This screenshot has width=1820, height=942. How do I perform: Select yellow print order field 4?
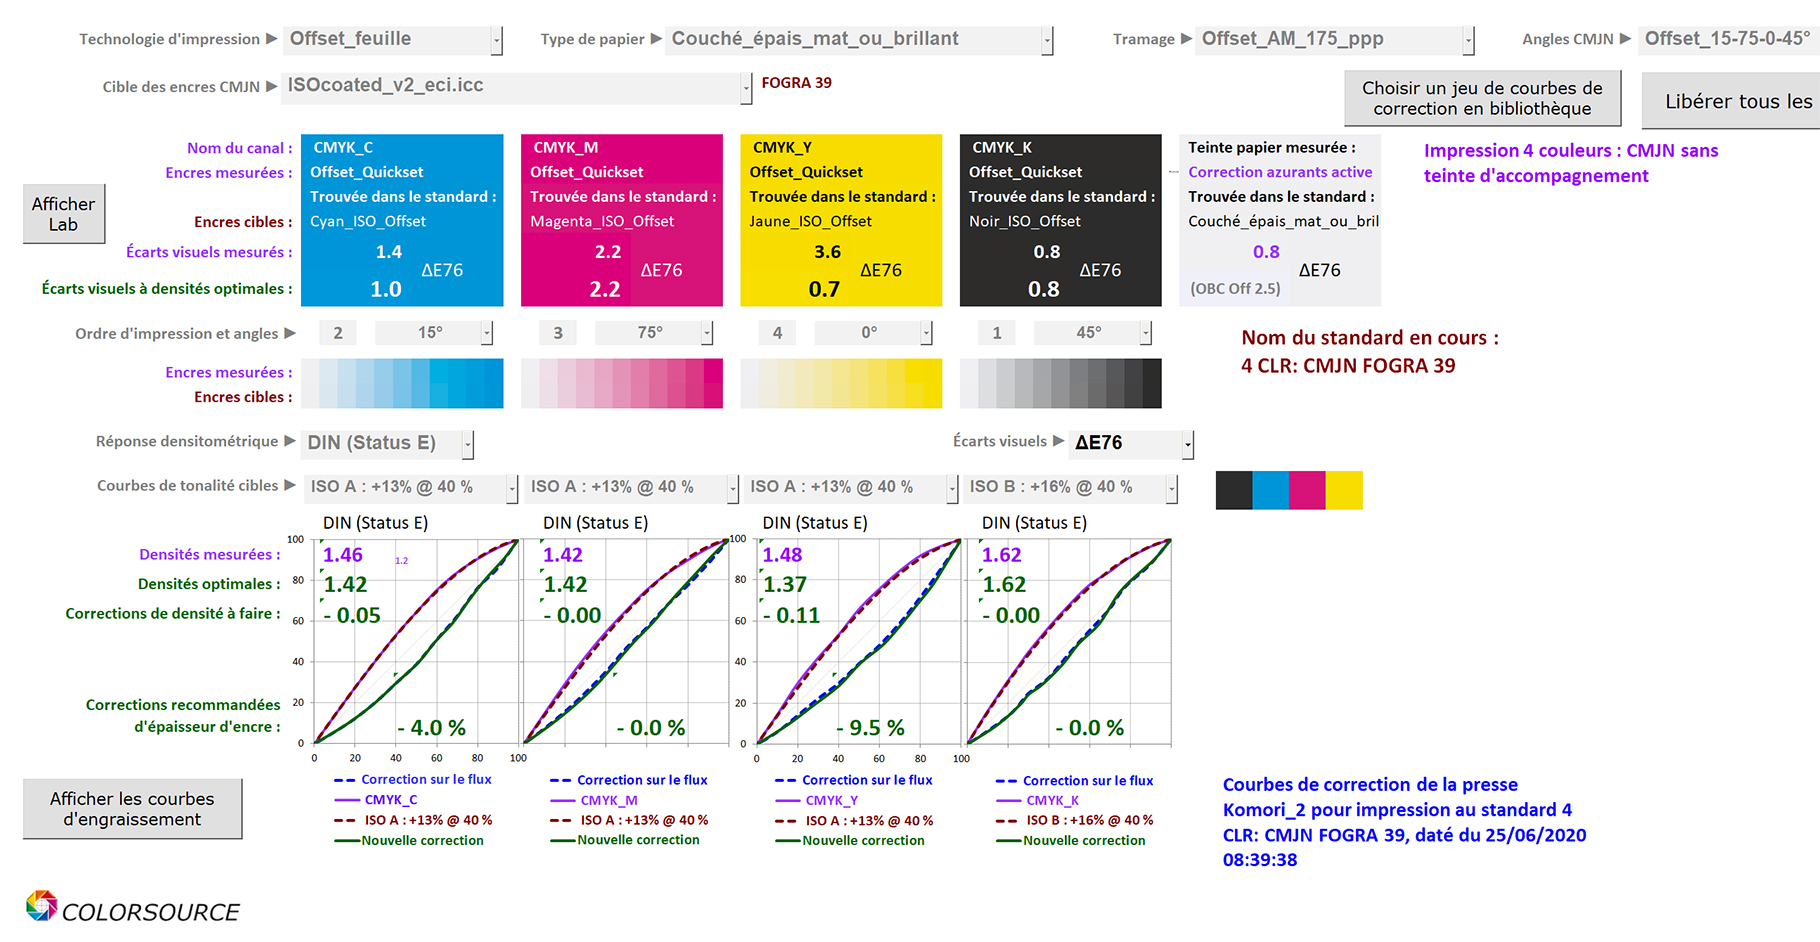pos(777,333)
